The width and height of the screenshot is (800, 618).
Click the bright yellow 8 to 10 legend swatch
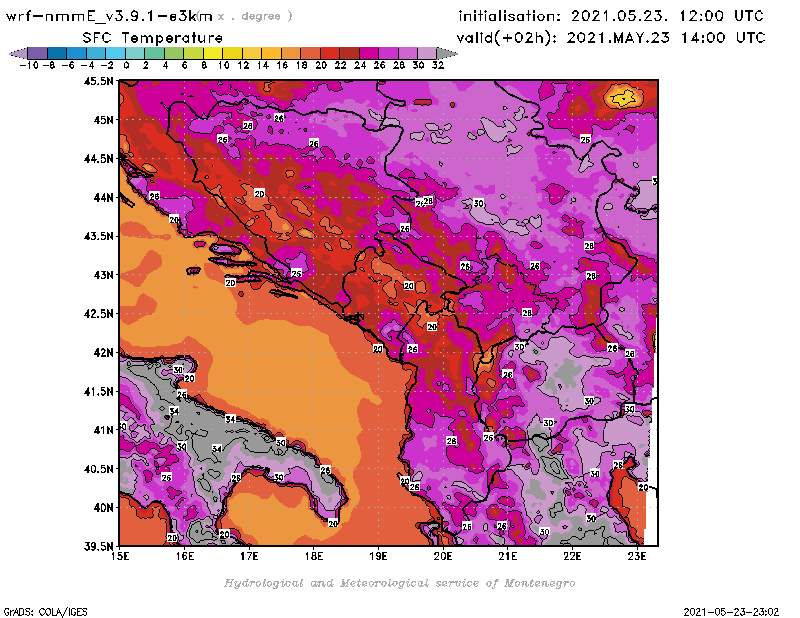tap(213, 53)
